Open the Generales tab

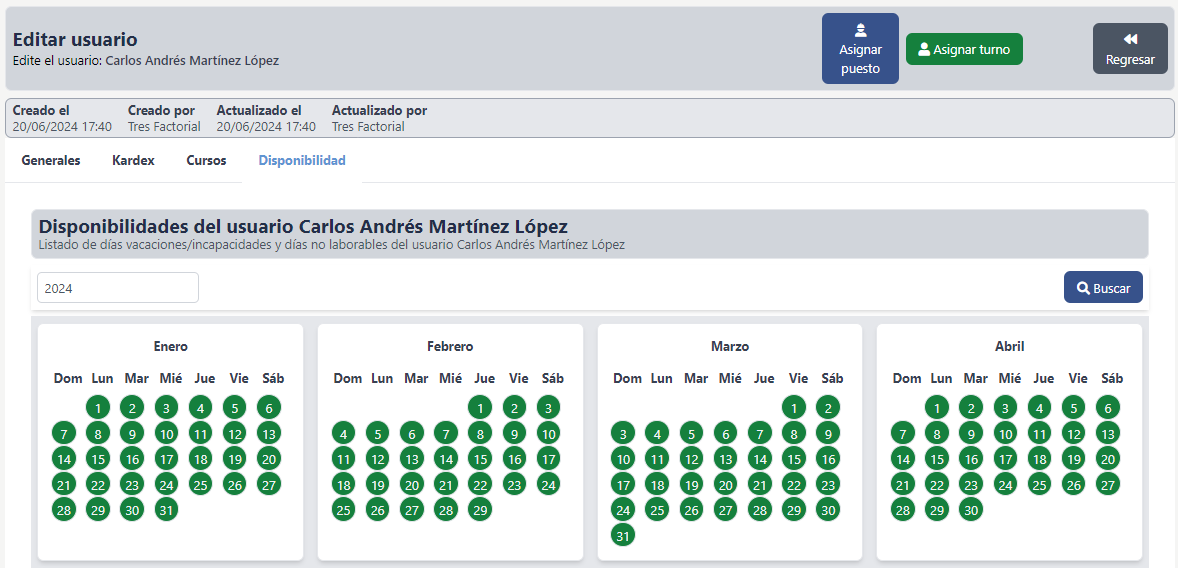(x=51, y=160)
